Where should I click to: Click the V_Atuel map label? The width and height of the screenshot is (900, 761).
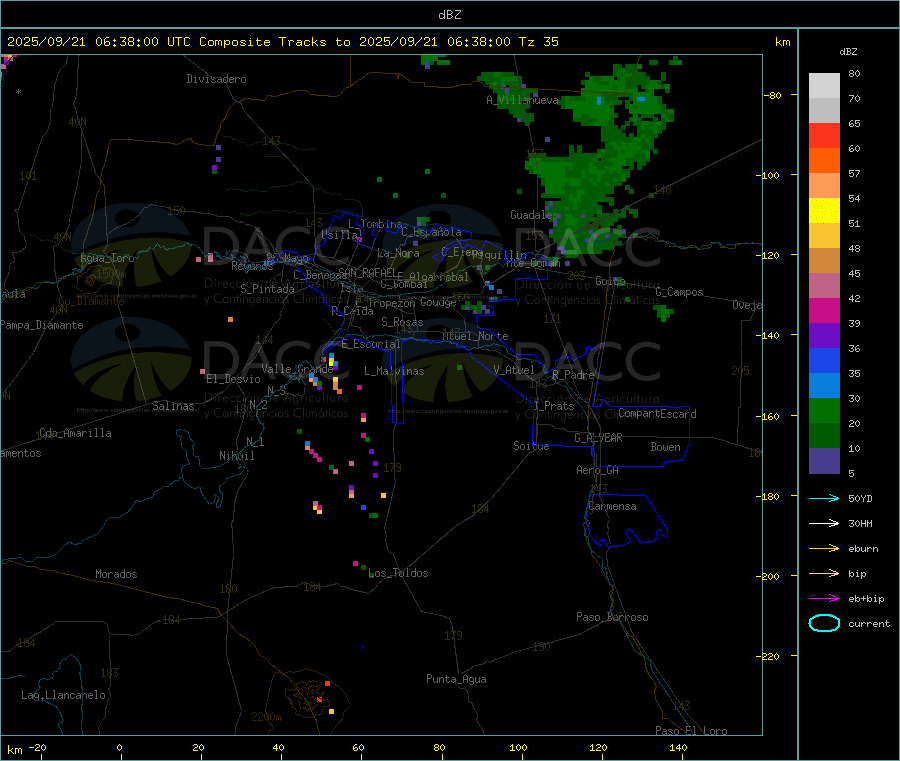pos(514,370)
